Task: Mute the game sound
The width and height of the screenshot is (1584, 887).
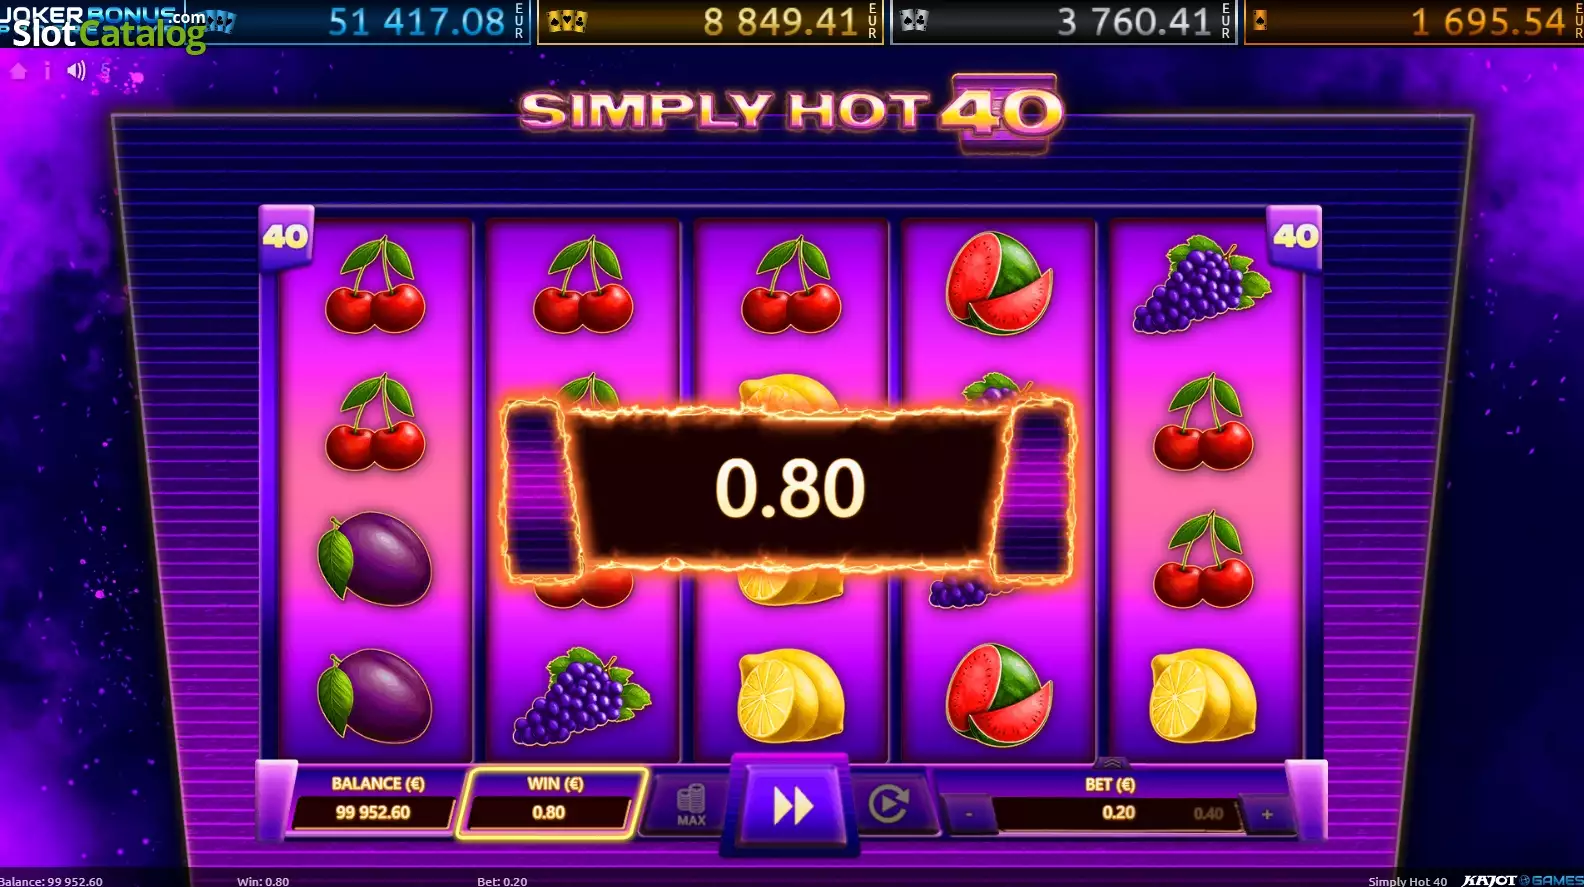Action: click(x=76, y=71)
